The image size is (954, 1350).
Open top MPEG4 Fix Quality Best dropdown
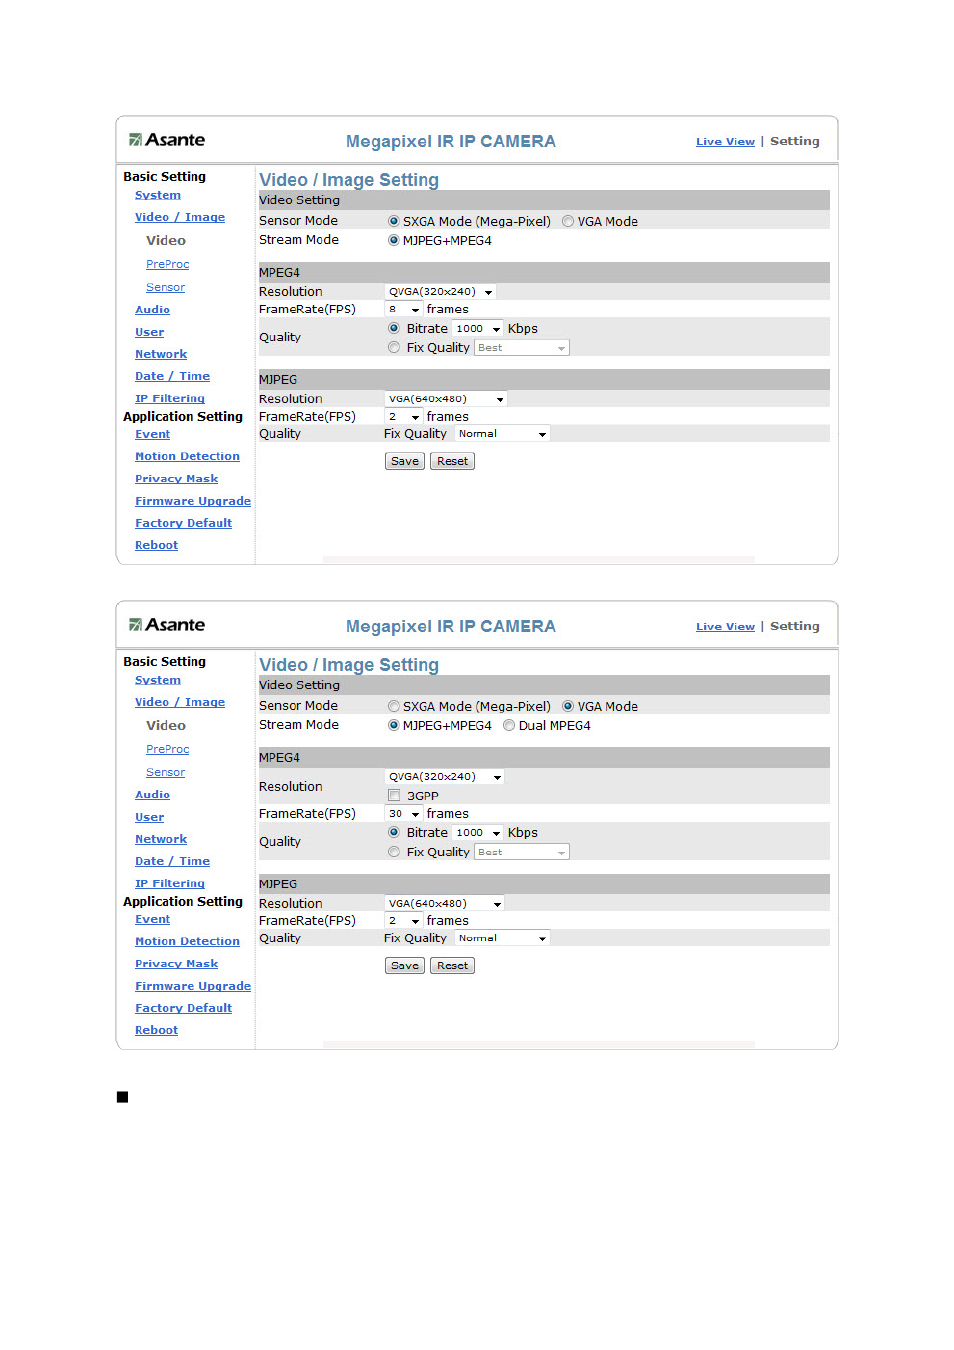(x=522, y=347)
